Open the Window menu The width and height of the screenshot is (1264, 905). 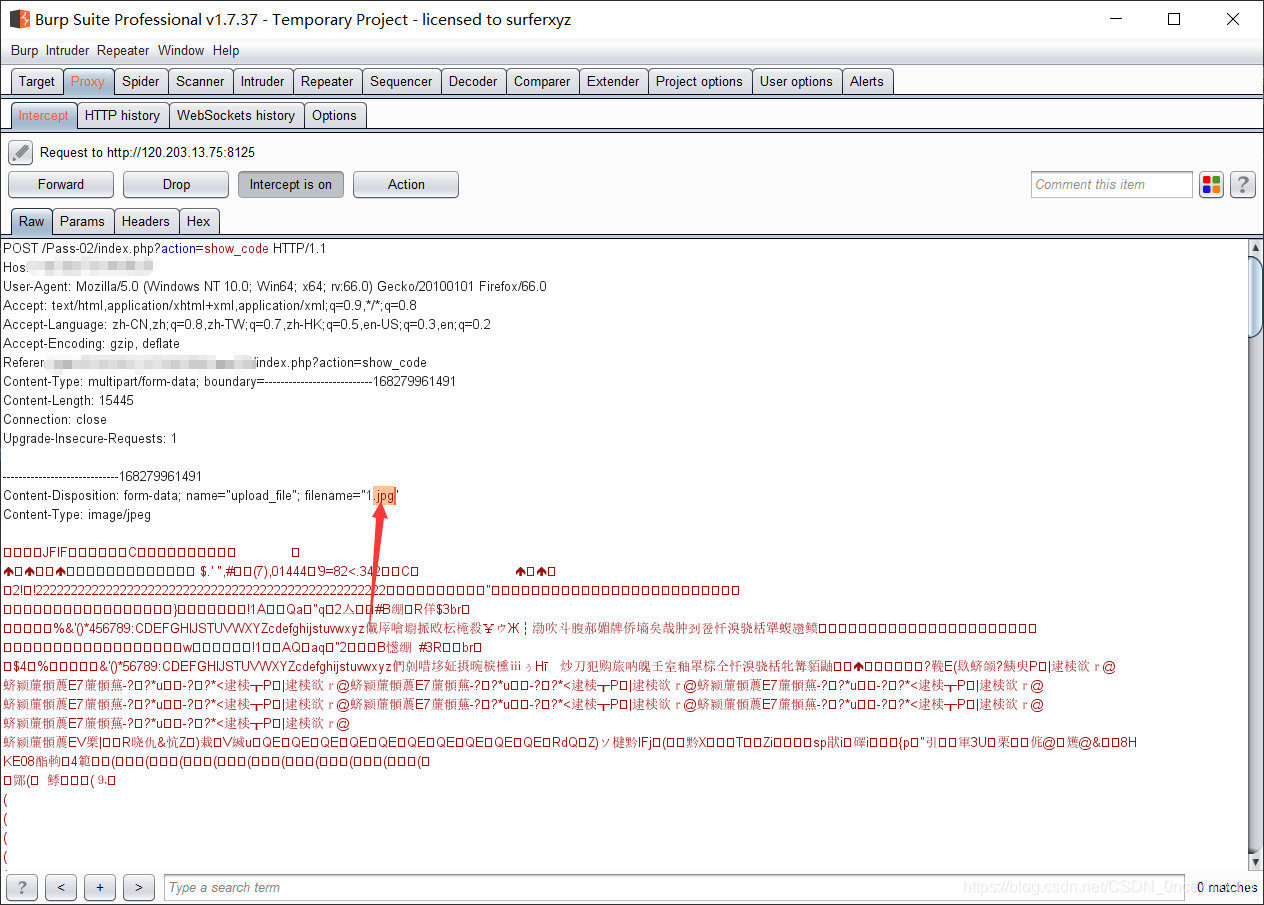point(181,50)
